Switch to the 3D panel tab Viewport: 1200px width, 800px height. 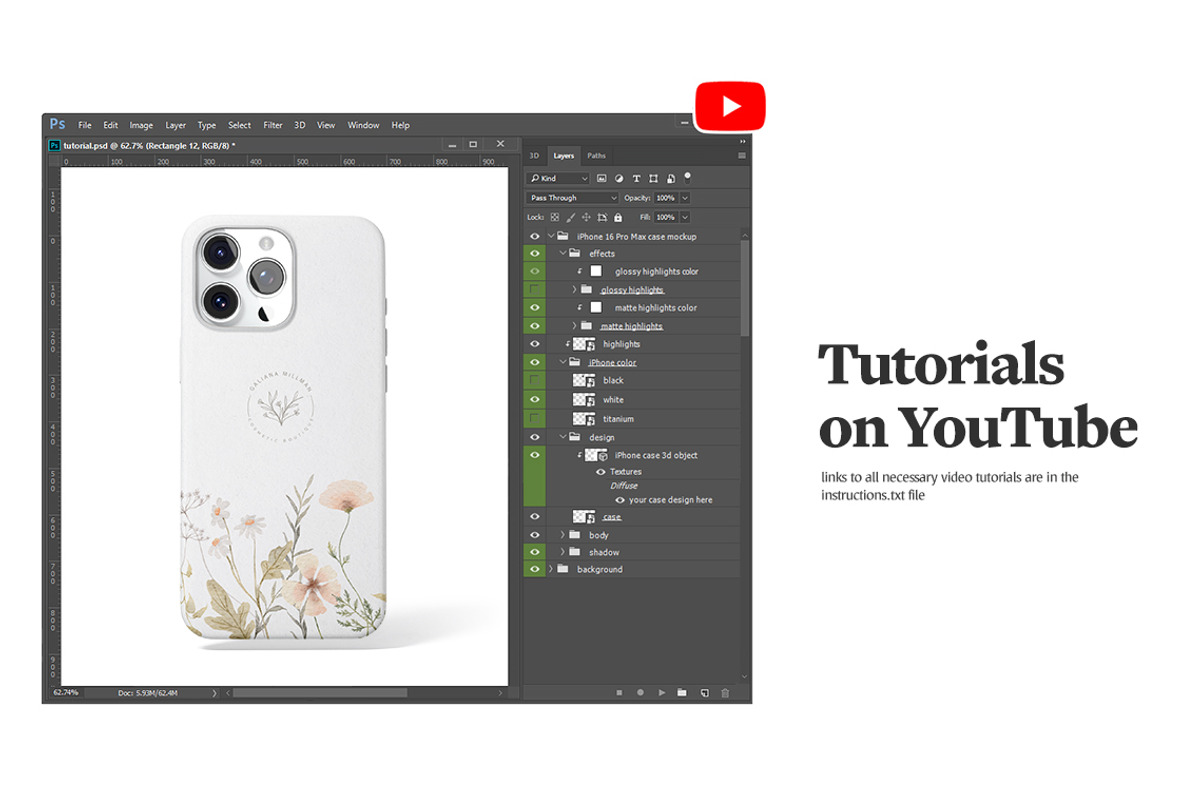[534, 156]
